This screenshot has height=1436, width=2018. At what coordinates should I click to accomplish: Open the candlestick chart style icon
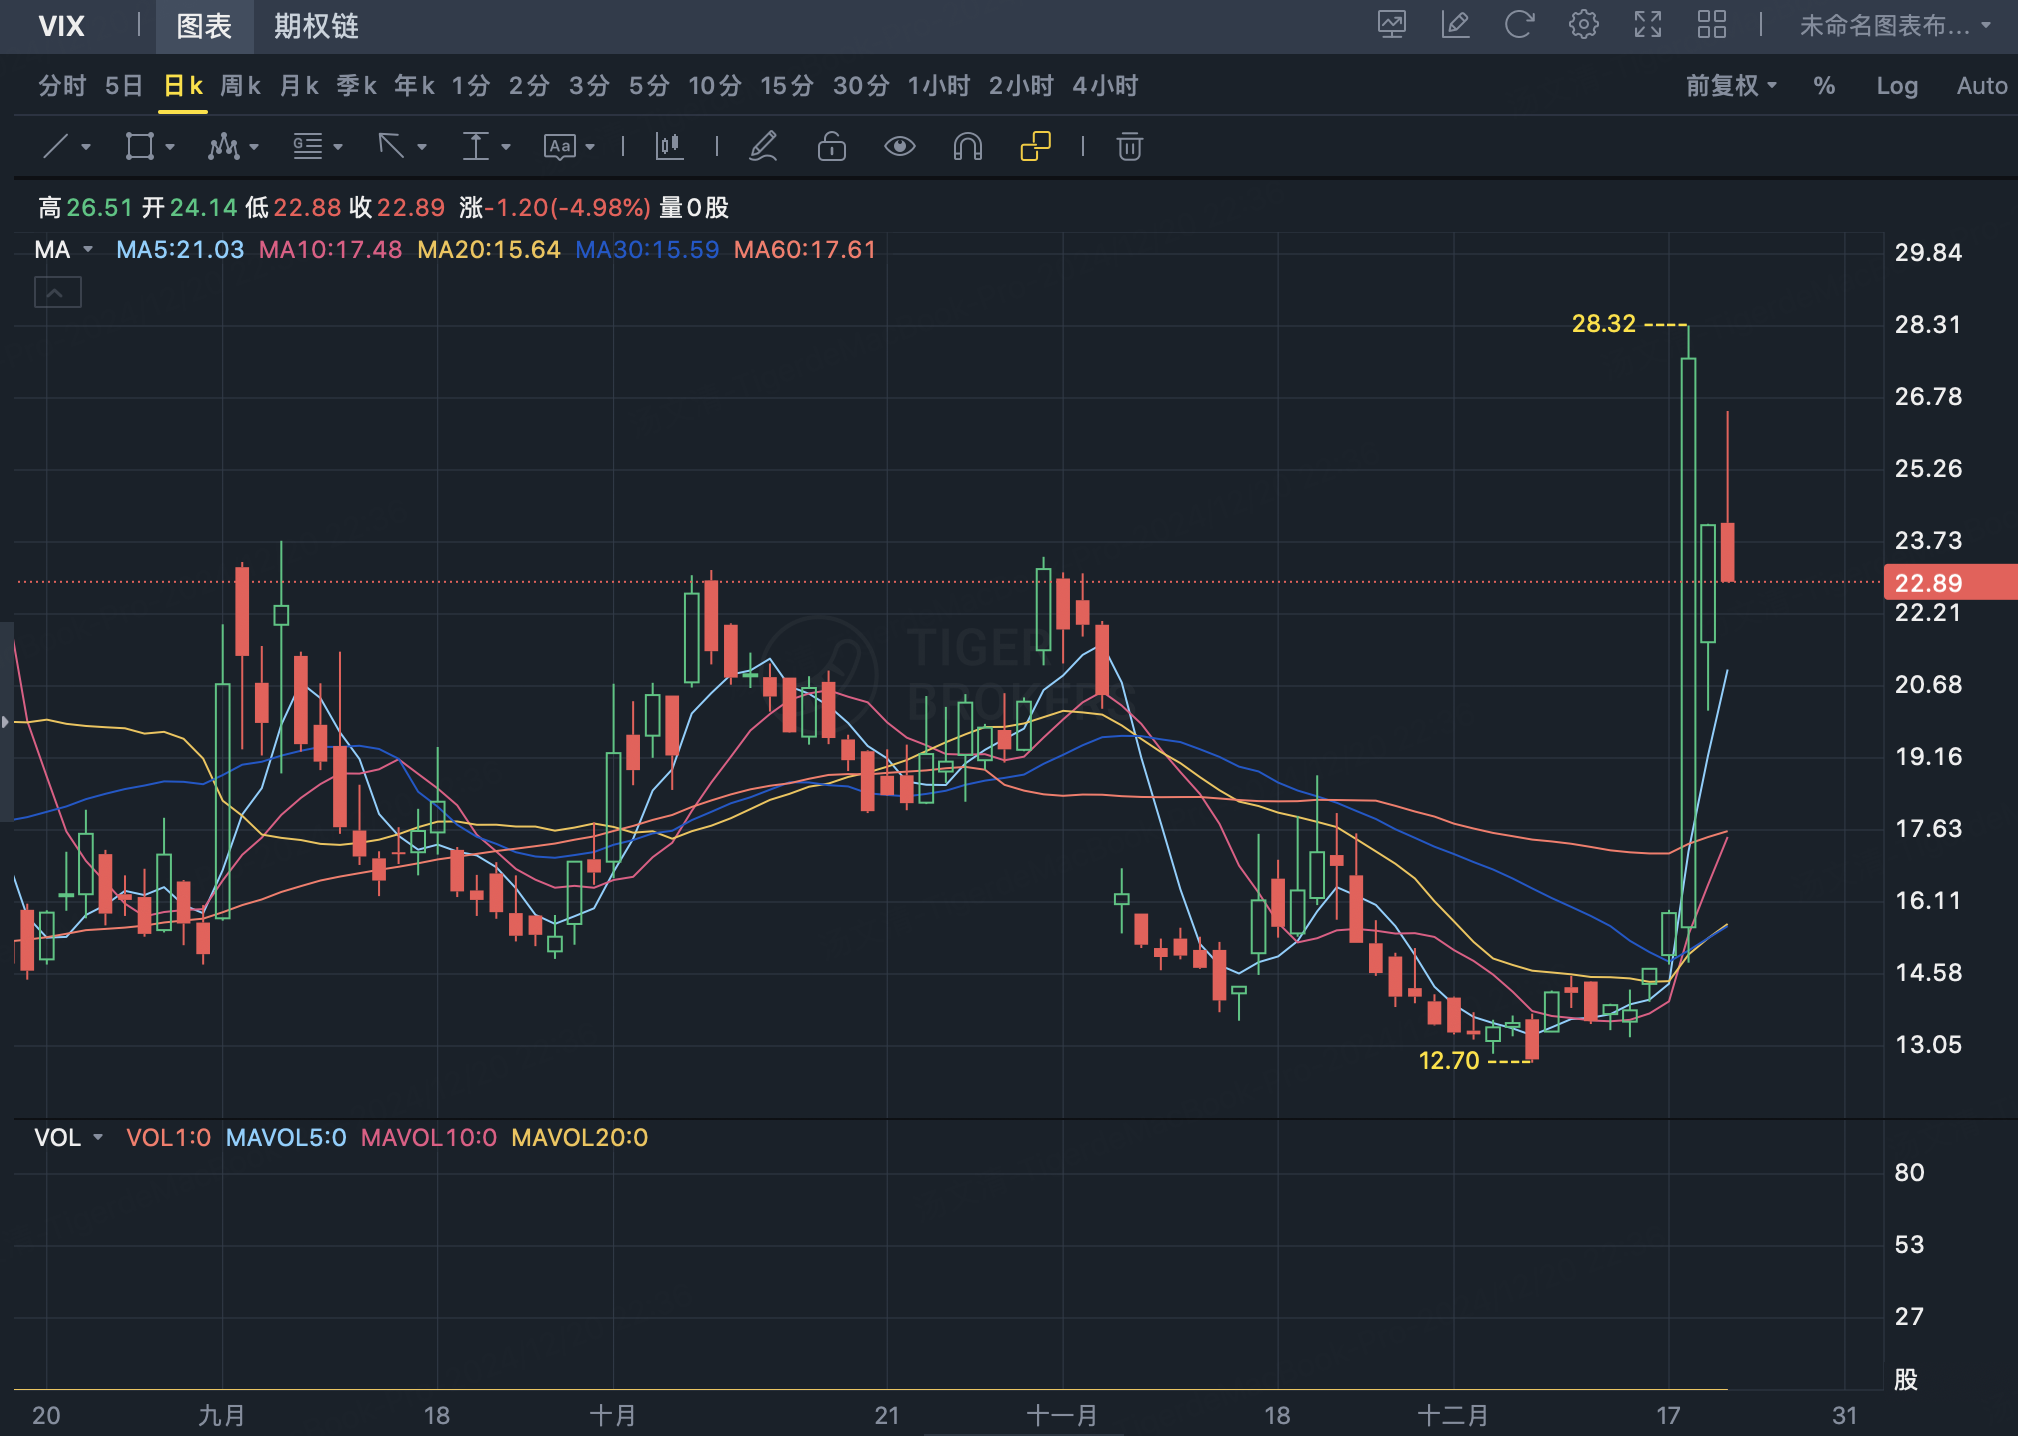(x=669, y=147)
